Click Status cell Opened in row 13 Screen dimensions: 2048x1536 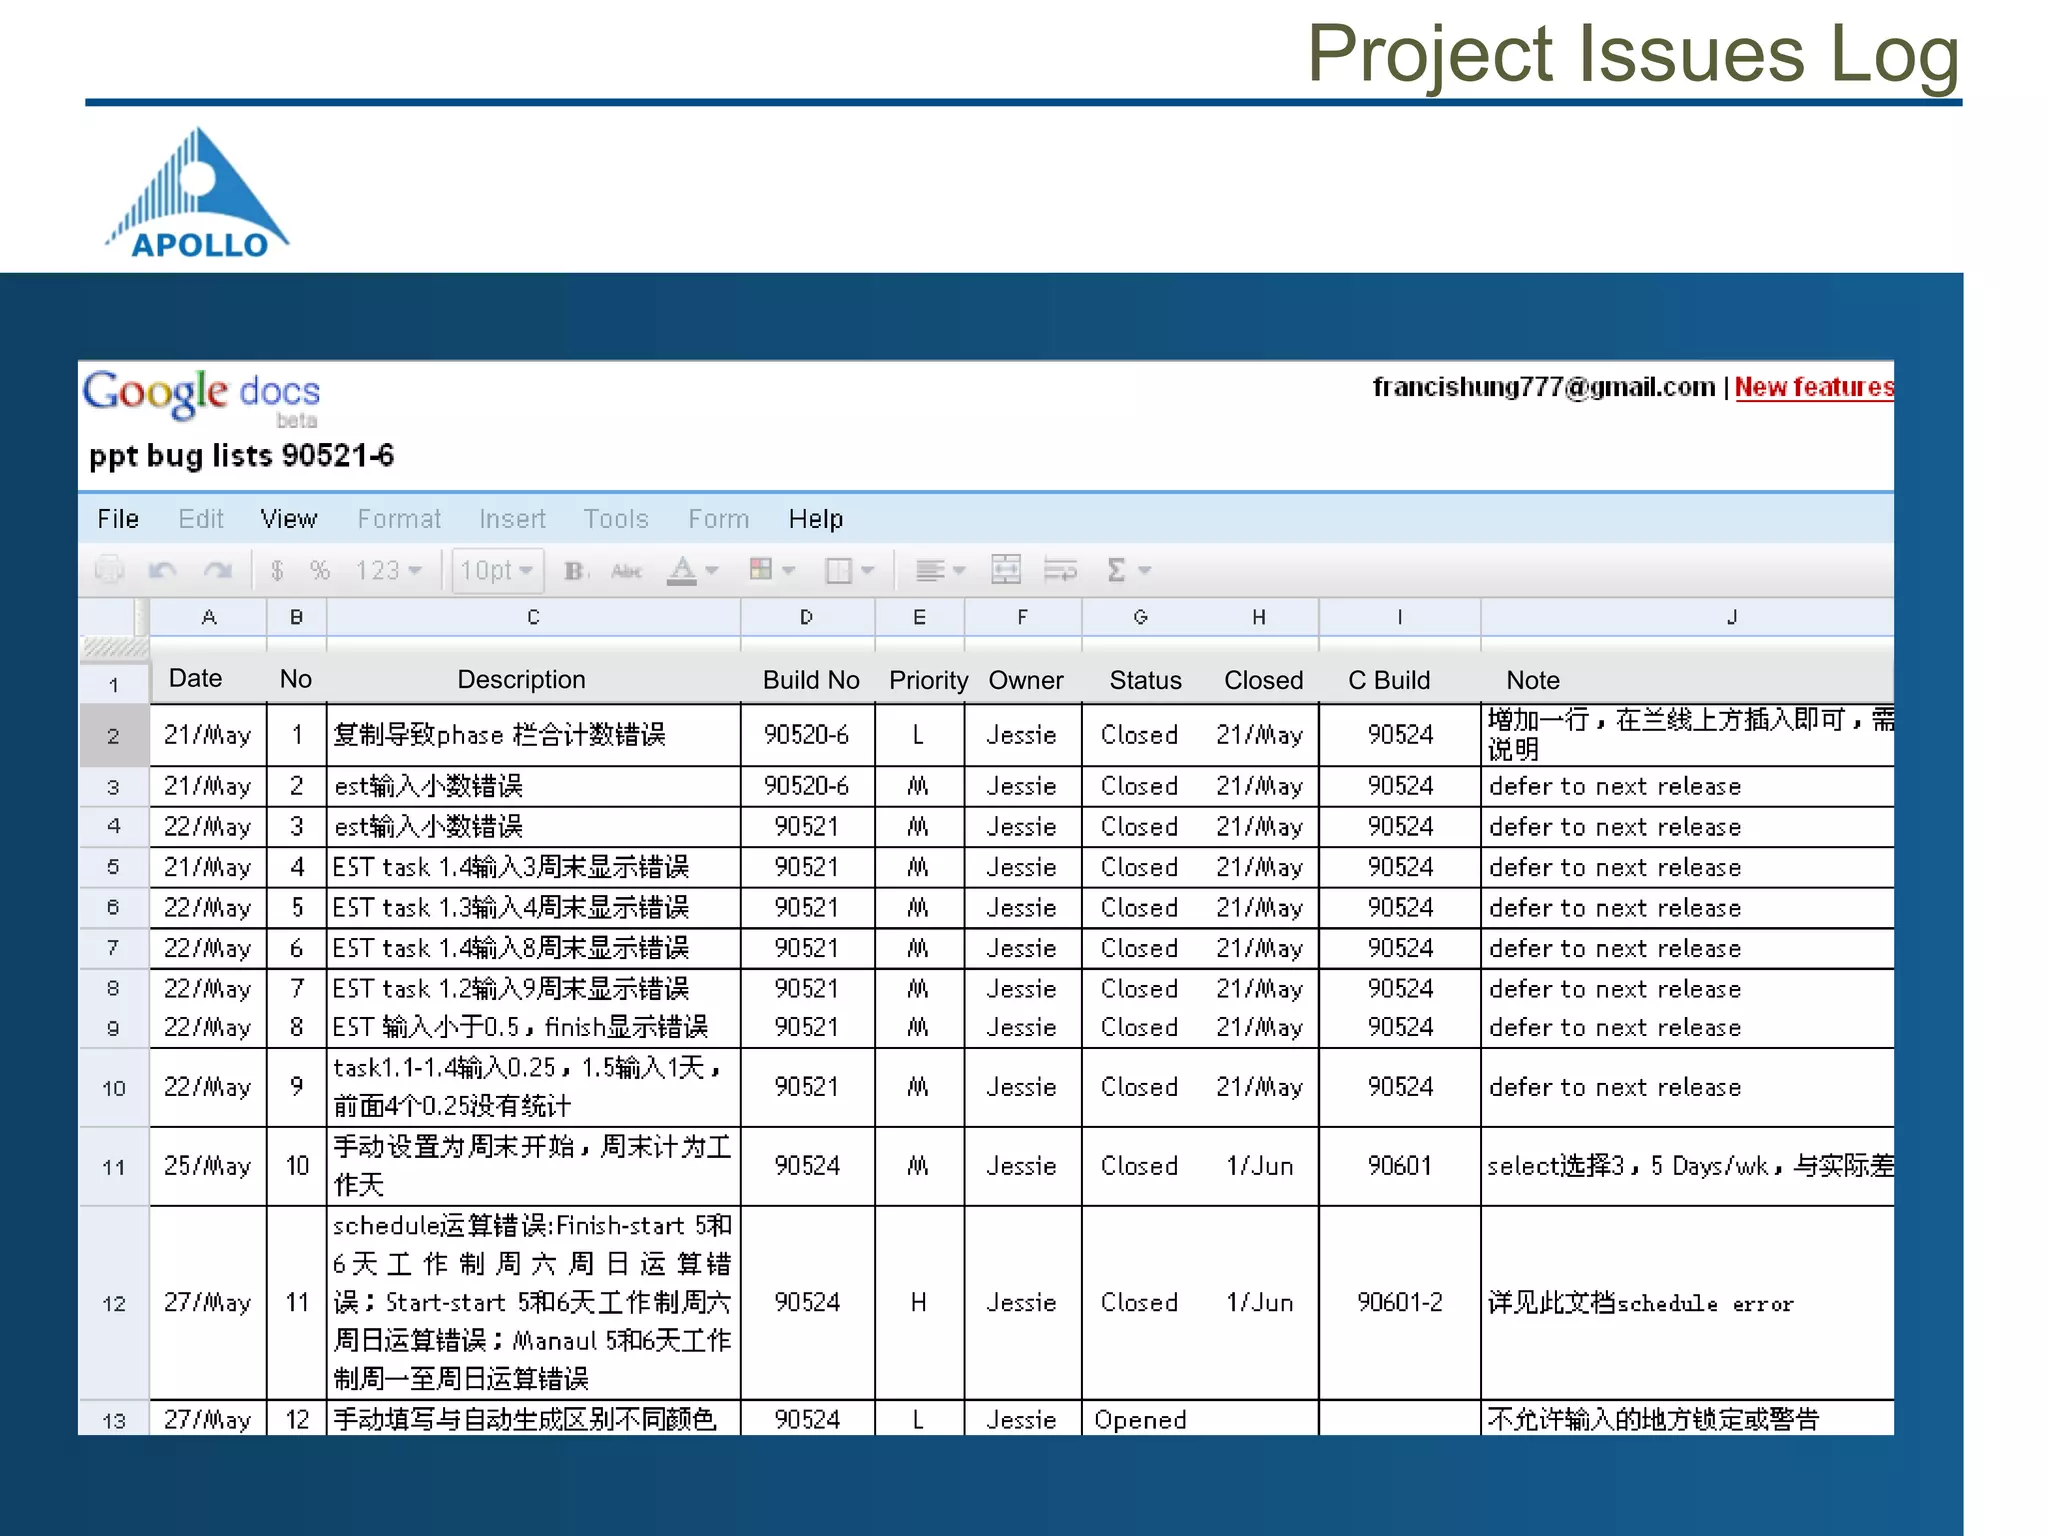click(1140, 1419)
